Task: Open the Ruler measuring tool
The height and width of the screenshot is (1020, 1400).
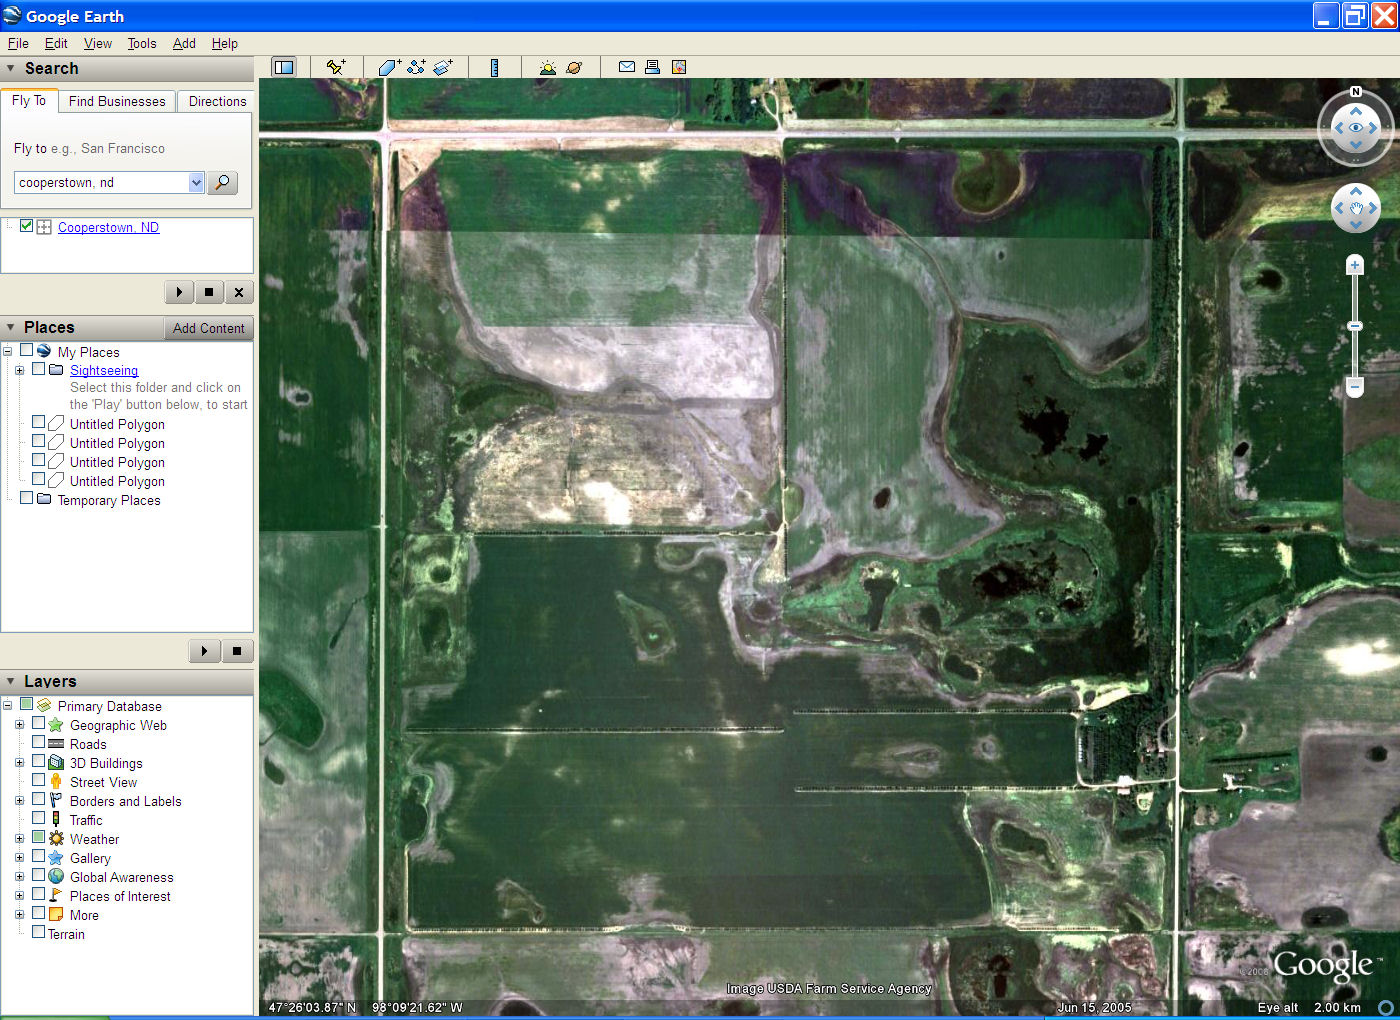Action: click(494, 67)
